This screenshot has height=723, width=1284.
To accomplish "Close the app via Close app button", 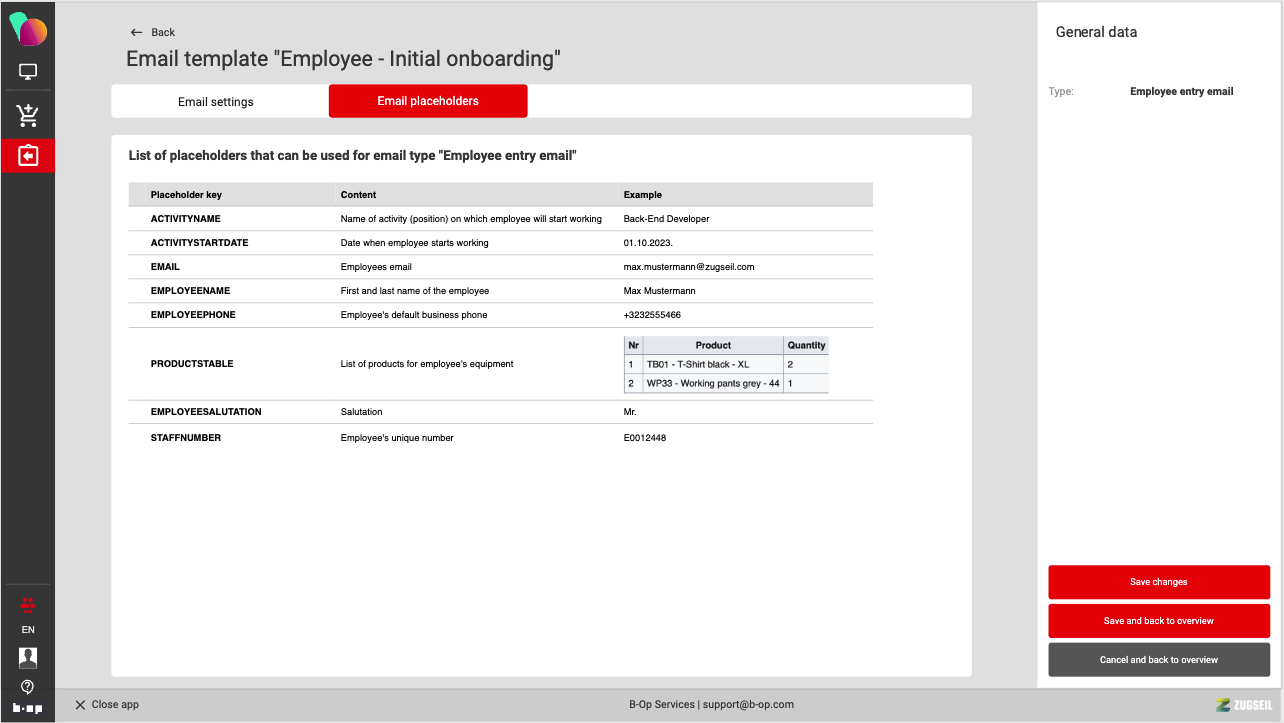I will click(107, 705).
